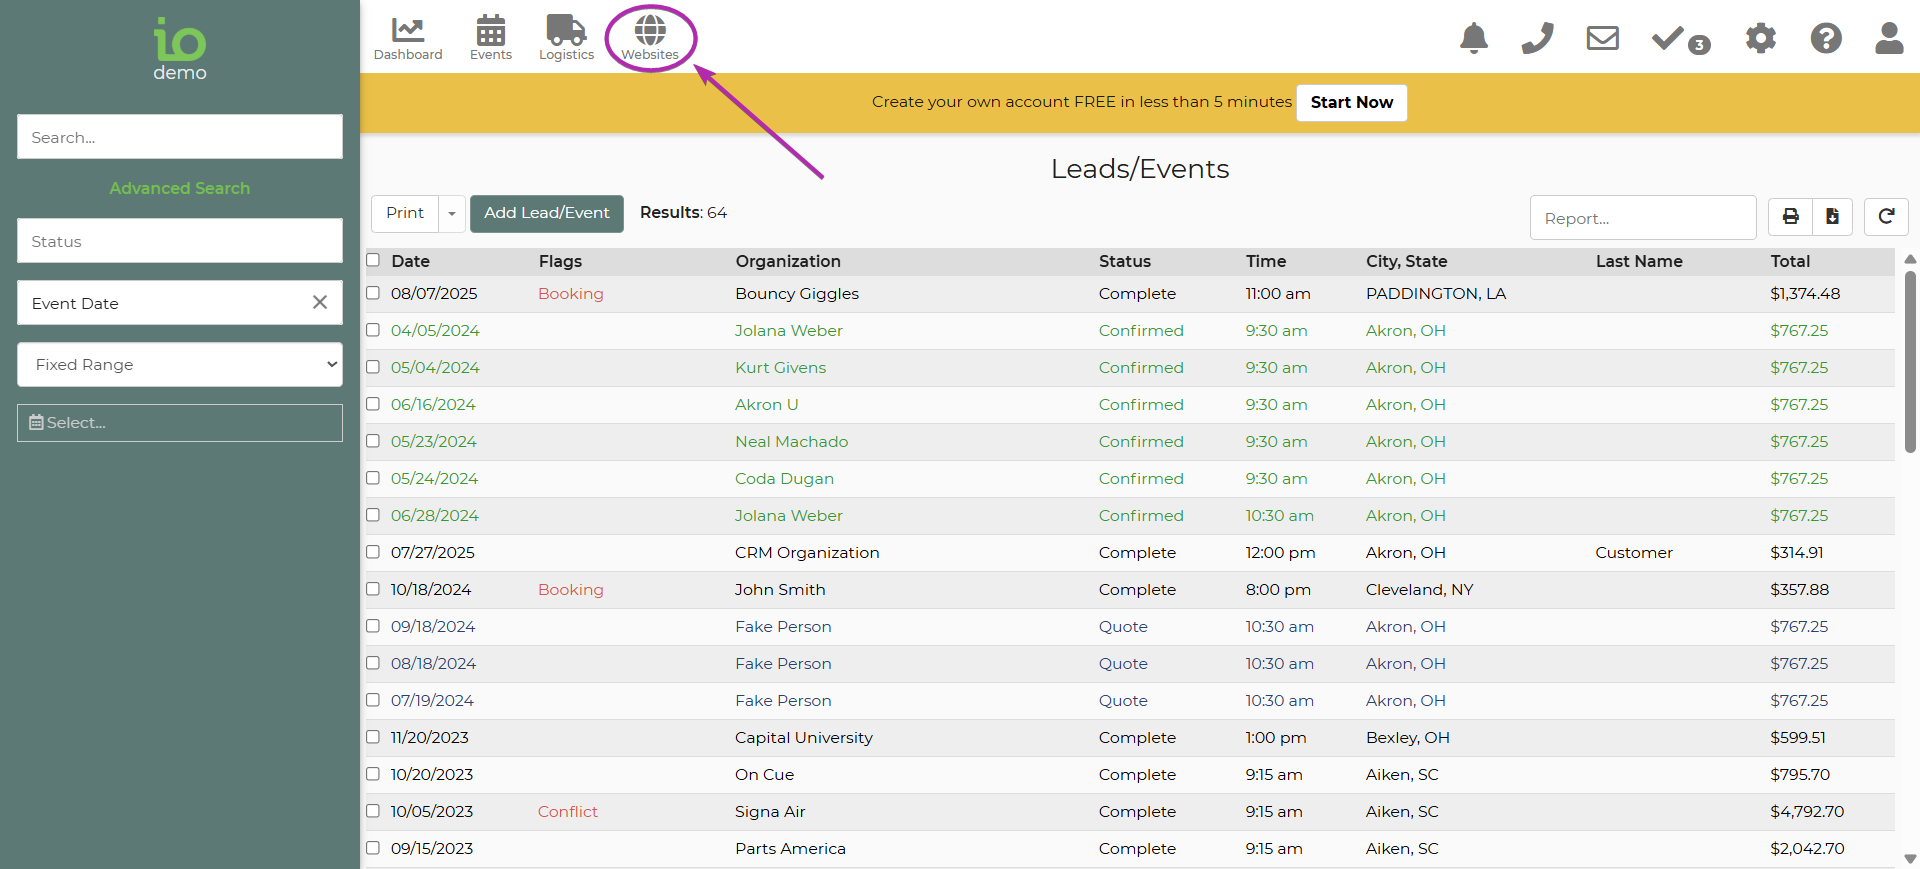Expand the Print button dropdown arrow

point(452,214)
